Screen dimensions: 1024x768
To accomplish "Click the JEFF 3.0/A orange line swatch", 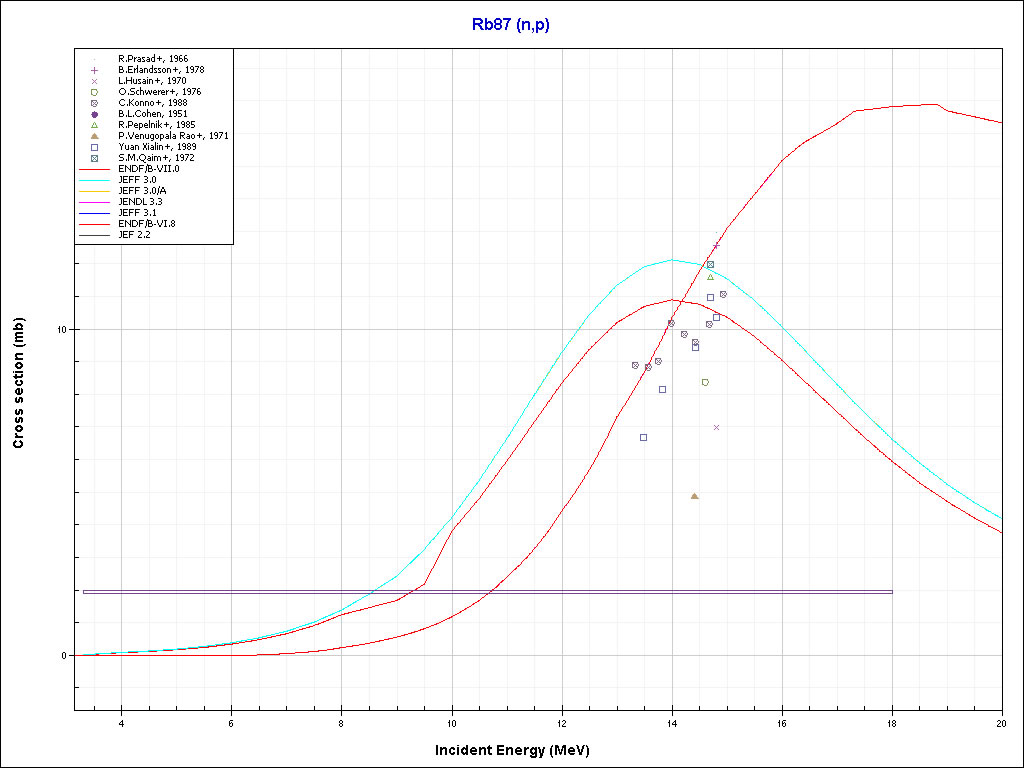I will coord(95,191).
